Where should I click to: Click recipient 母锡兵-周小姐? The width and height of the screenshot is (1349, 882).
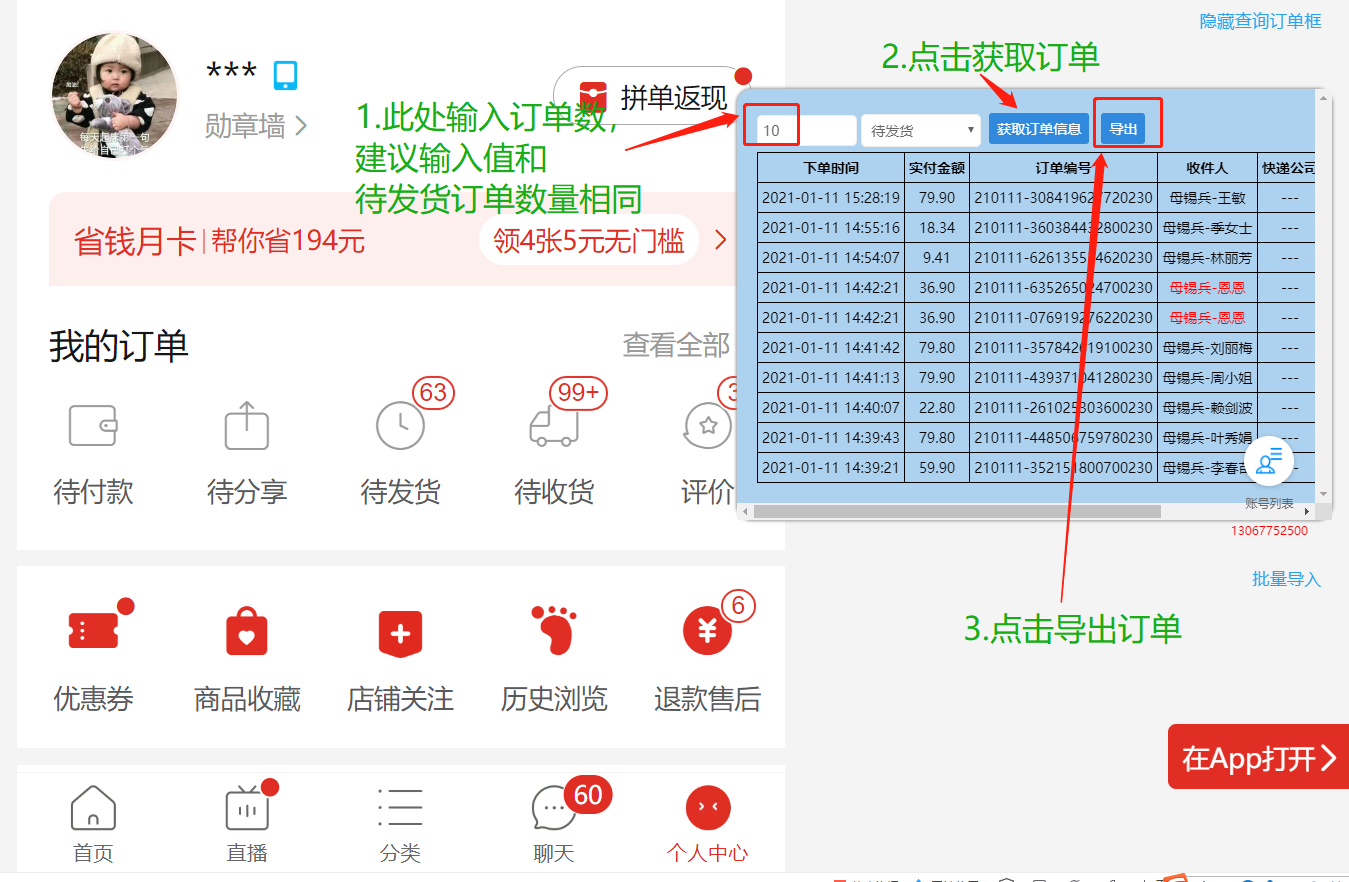tap(1207, 378)
